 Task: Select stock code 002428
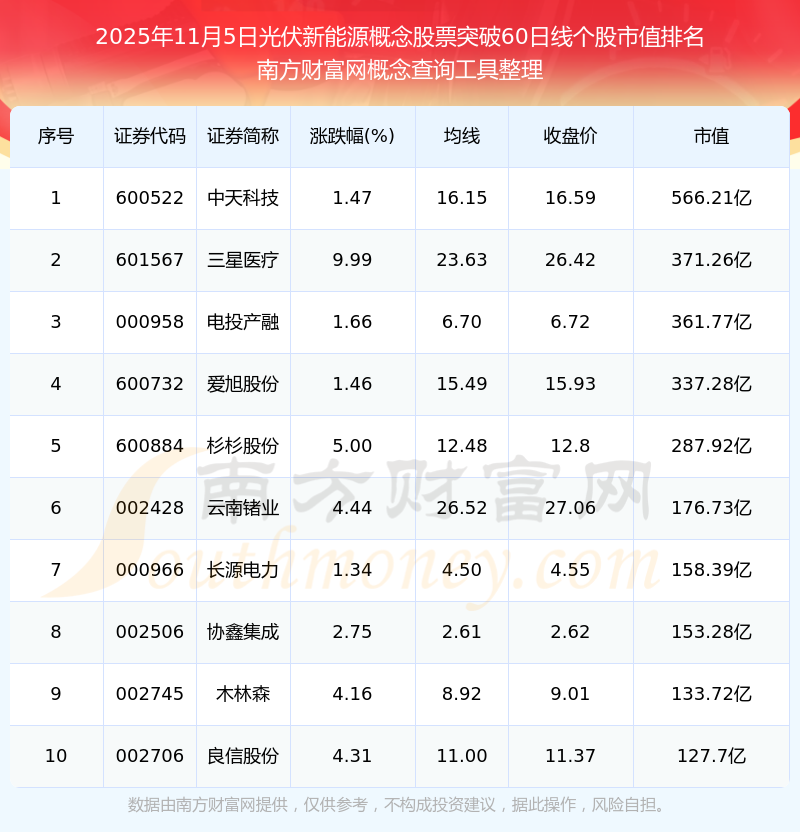coord(150,508)
